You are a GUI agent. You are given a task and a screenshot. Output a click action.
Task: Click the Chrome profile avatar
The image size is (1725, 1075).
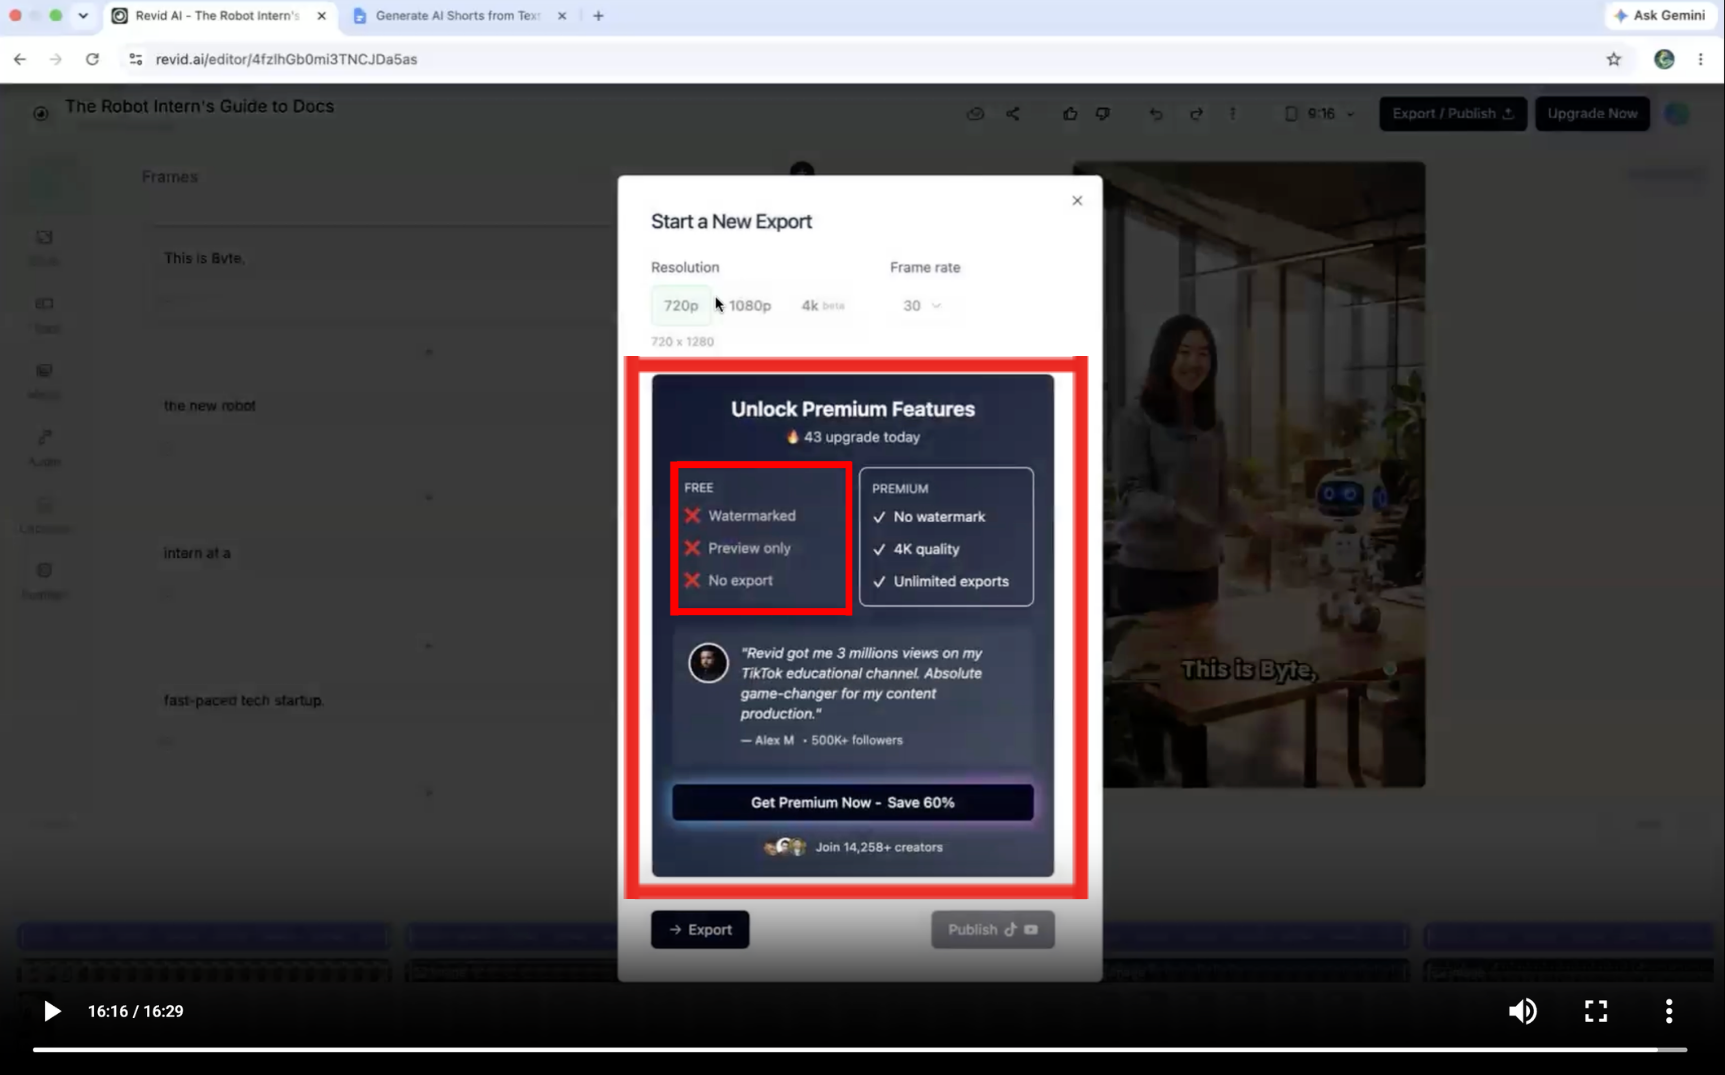pyautogui.click(x=1664, y=60)
